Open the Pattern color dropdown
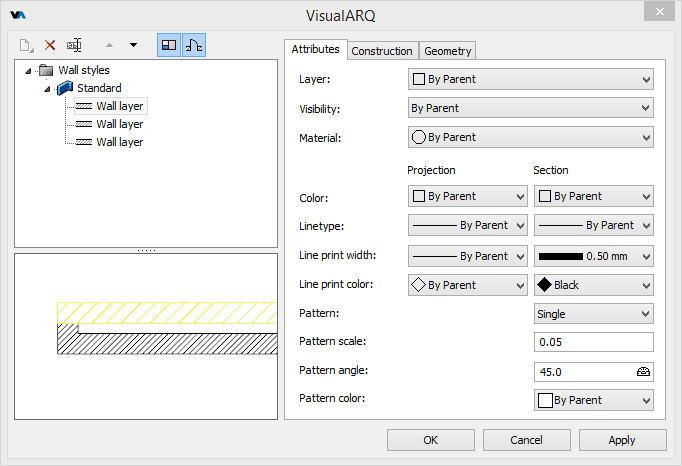The height and width of the screenshot is (466, 682). click(x=594, y=400)
